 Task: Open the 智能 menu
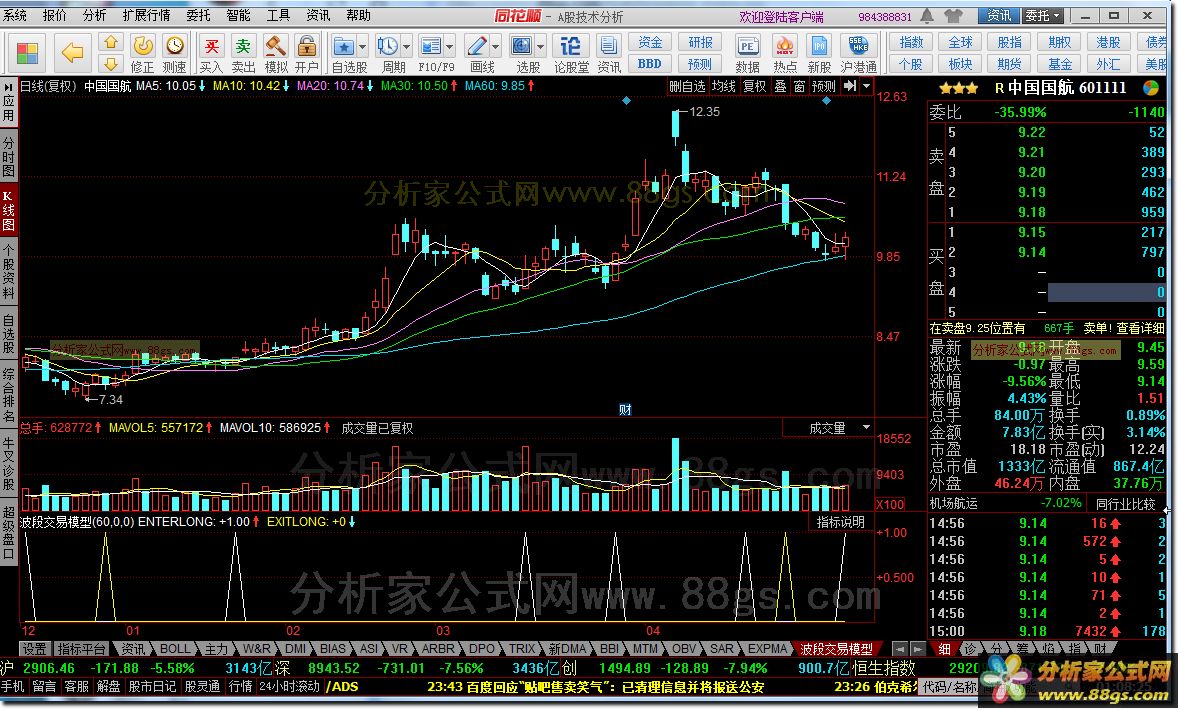(x=239, y=16)
